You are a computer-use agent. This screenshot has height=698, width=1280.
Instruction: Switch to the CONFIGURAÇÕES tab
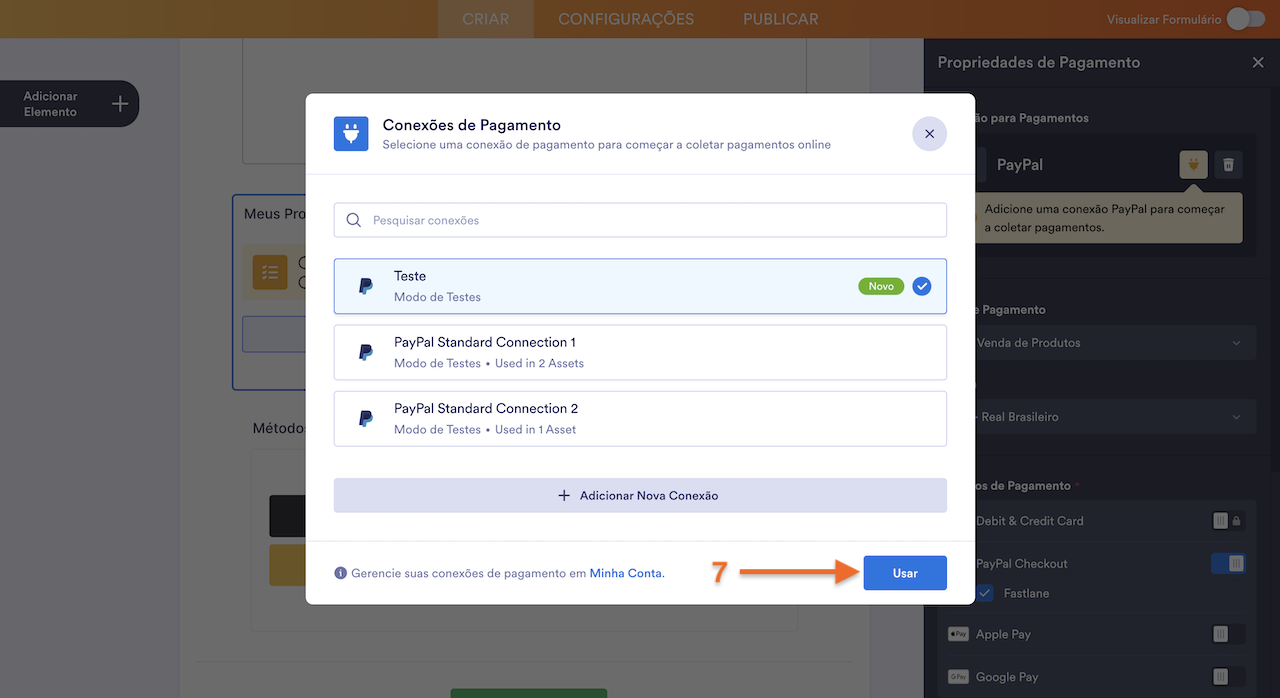tap(625, 18)
